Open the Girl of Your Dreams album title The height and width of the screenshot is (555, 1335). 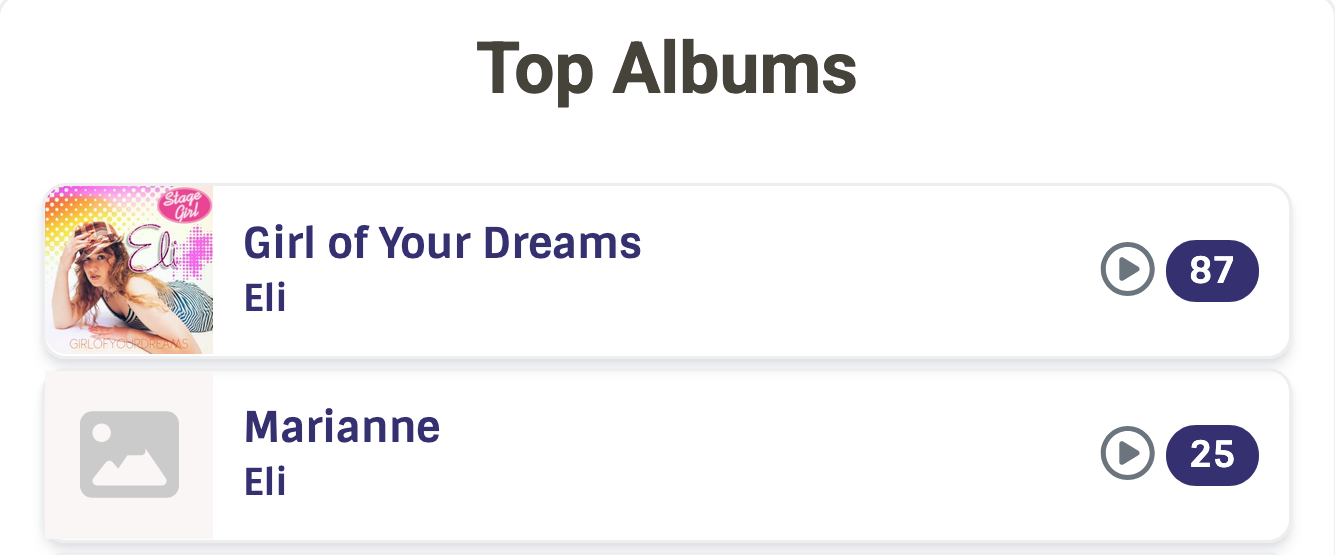click(442, 243)
